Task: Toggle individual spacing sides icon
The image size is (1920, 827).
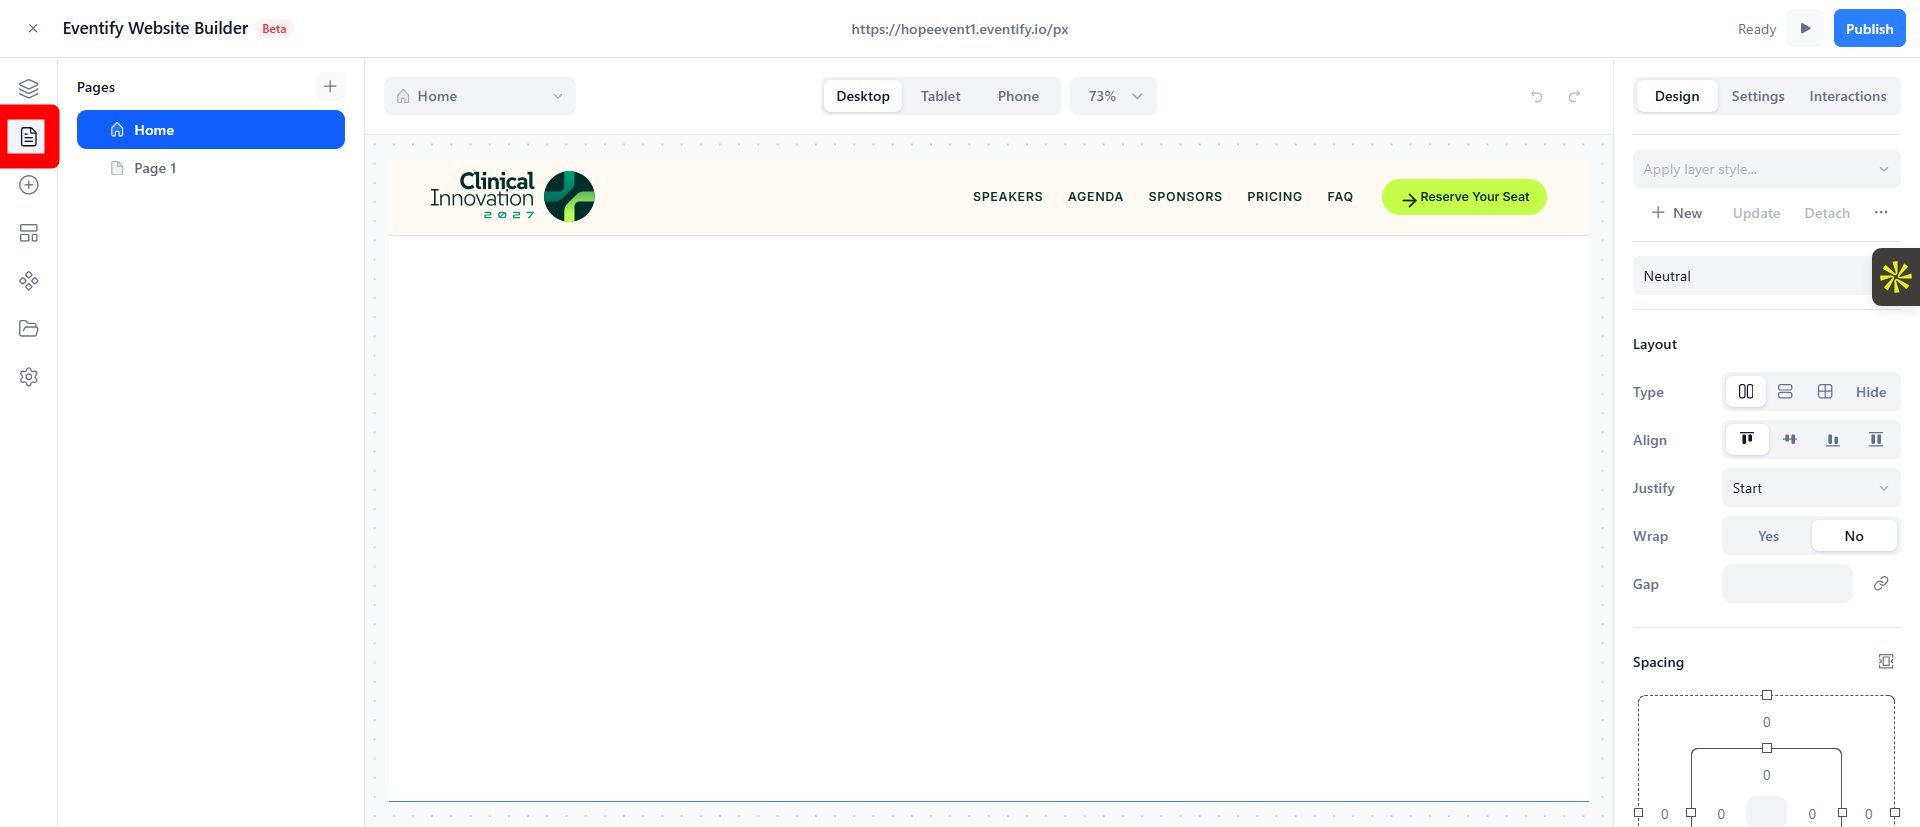Action: [1886, 661]
